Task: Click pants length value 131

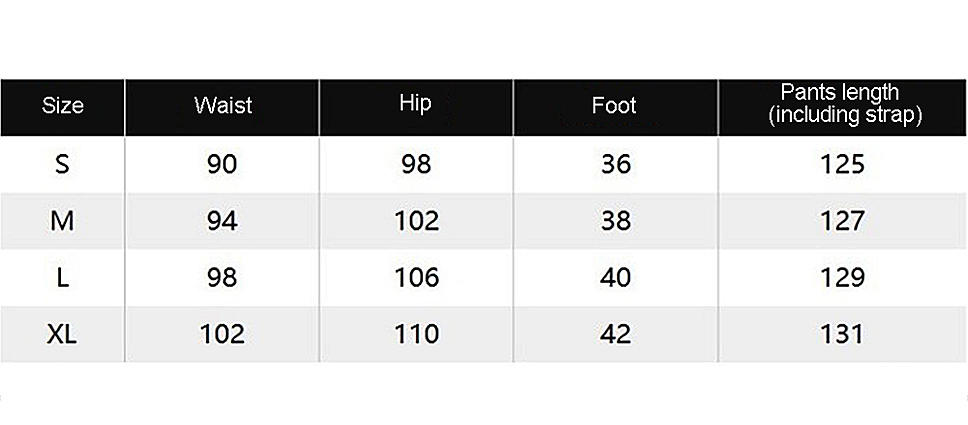Action: [x=841, y=334]
